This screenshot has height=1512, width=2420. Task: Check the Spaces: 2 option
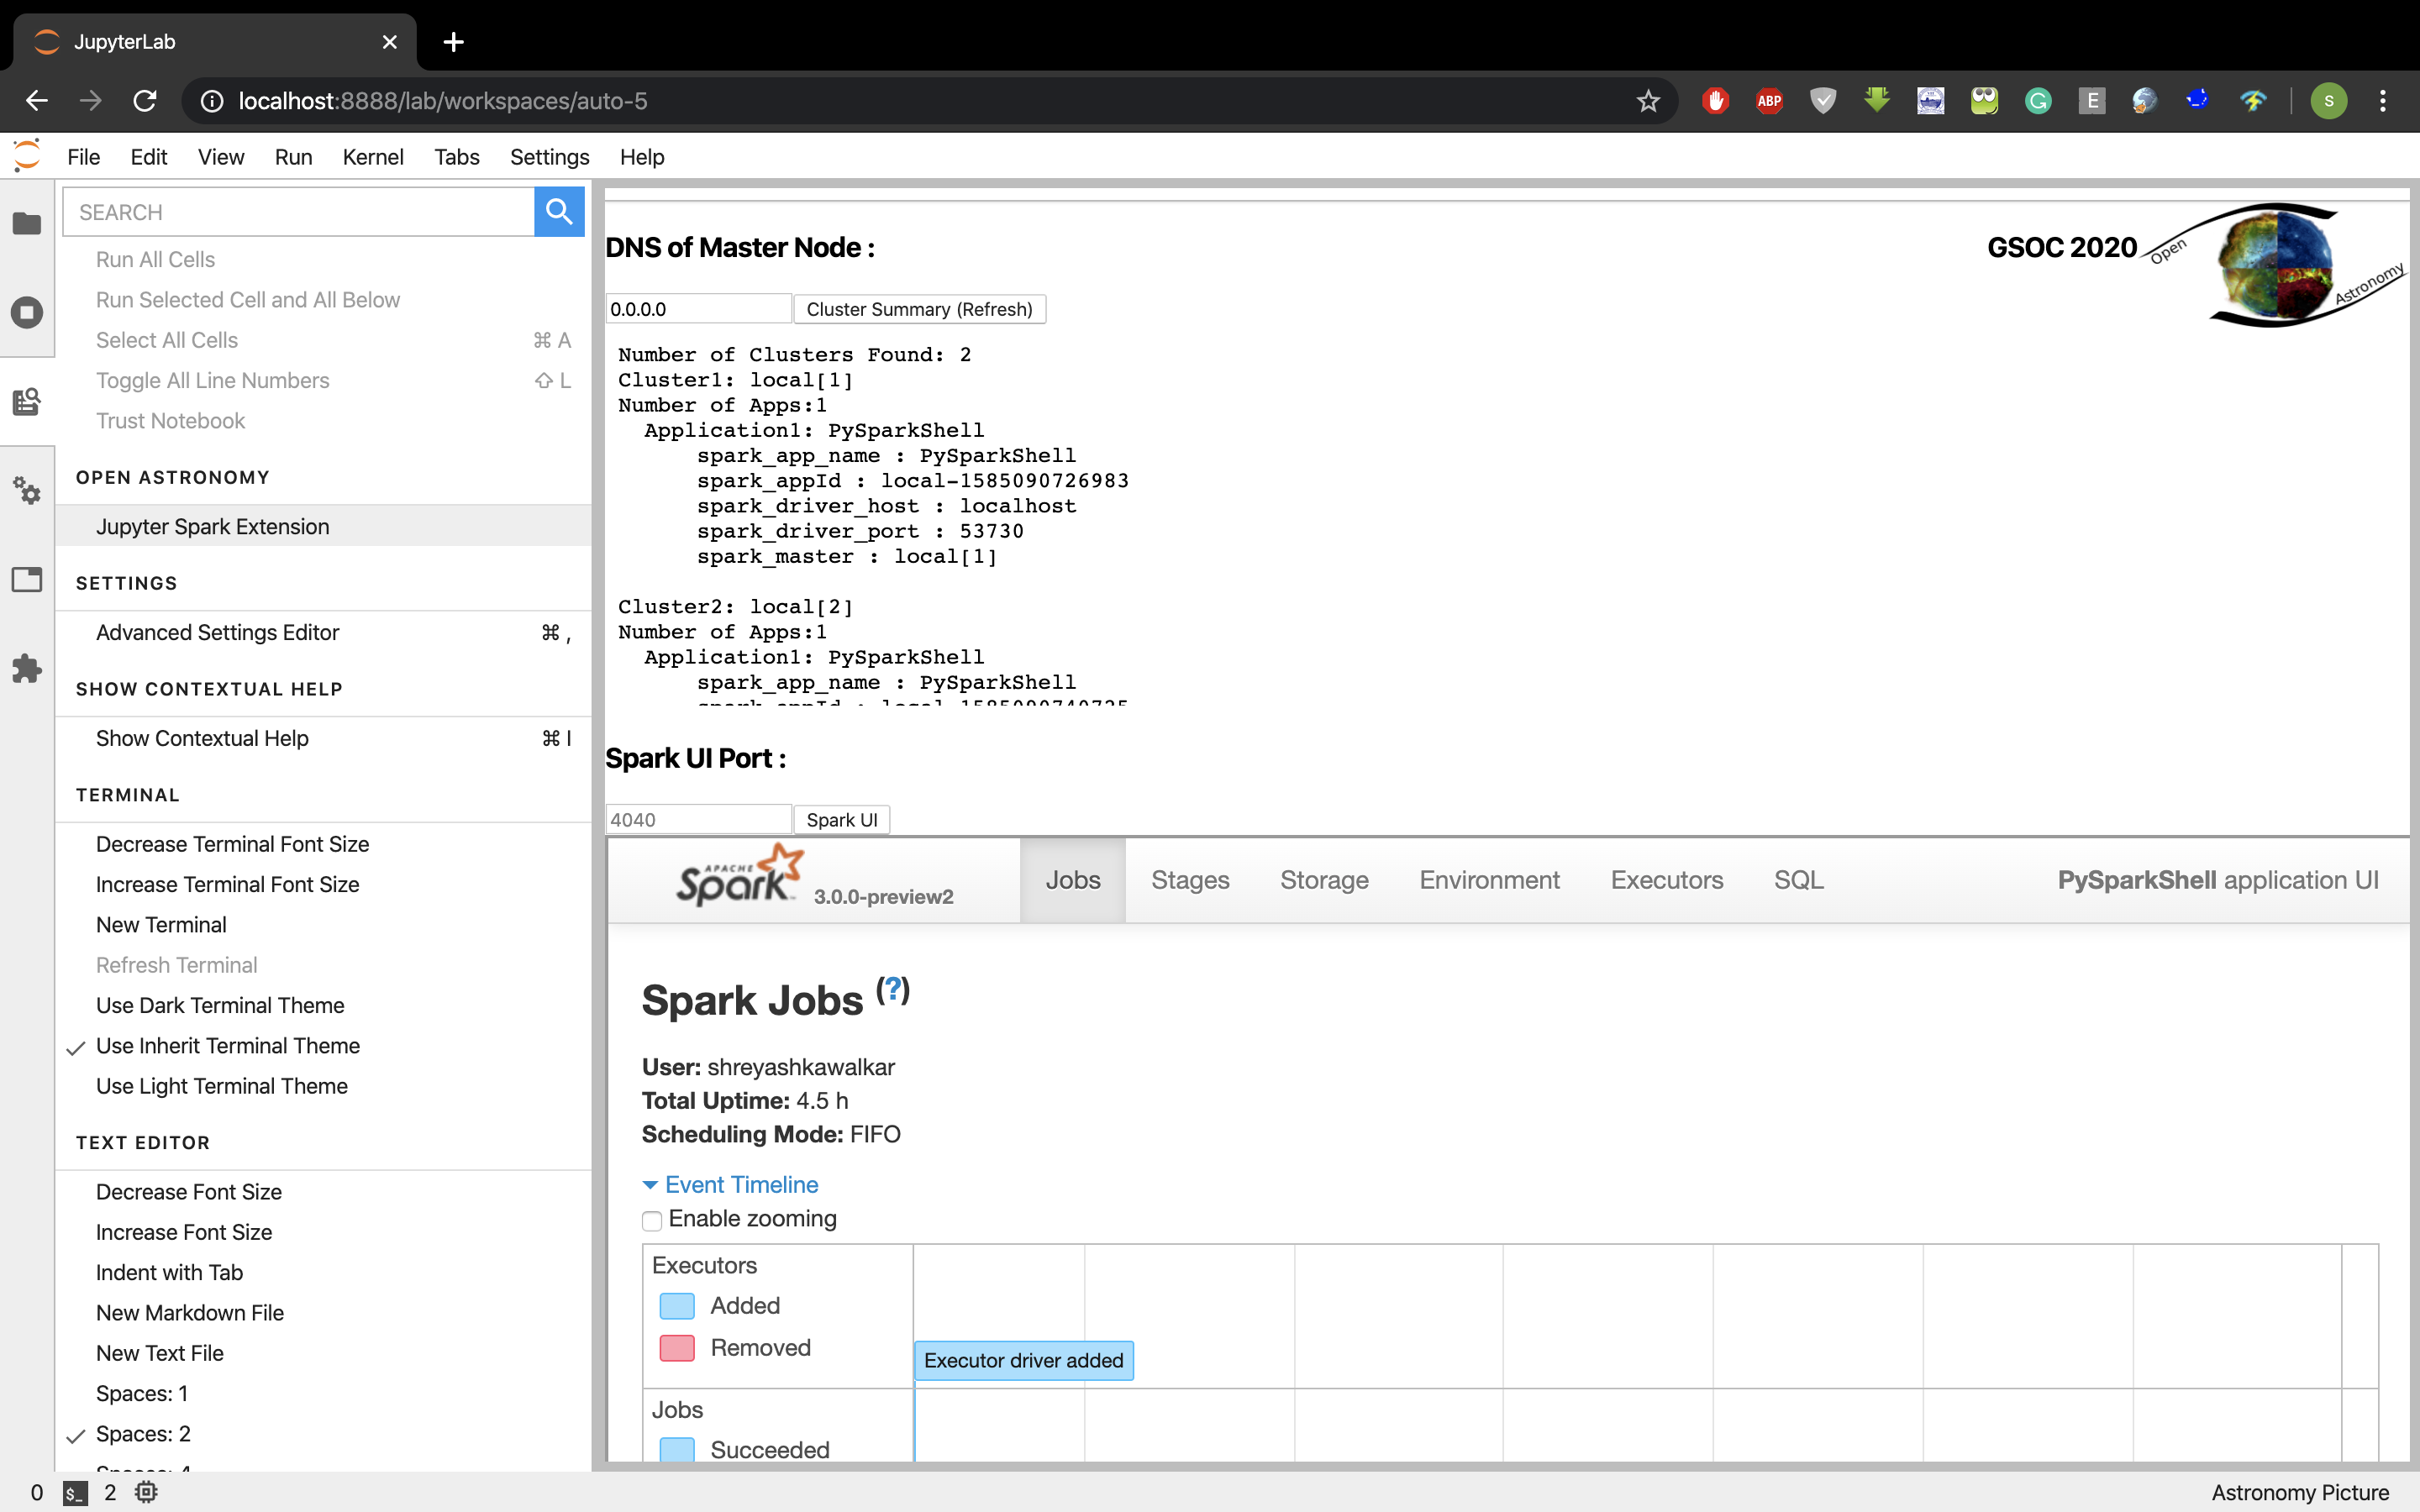click(x=143, y=1432)
